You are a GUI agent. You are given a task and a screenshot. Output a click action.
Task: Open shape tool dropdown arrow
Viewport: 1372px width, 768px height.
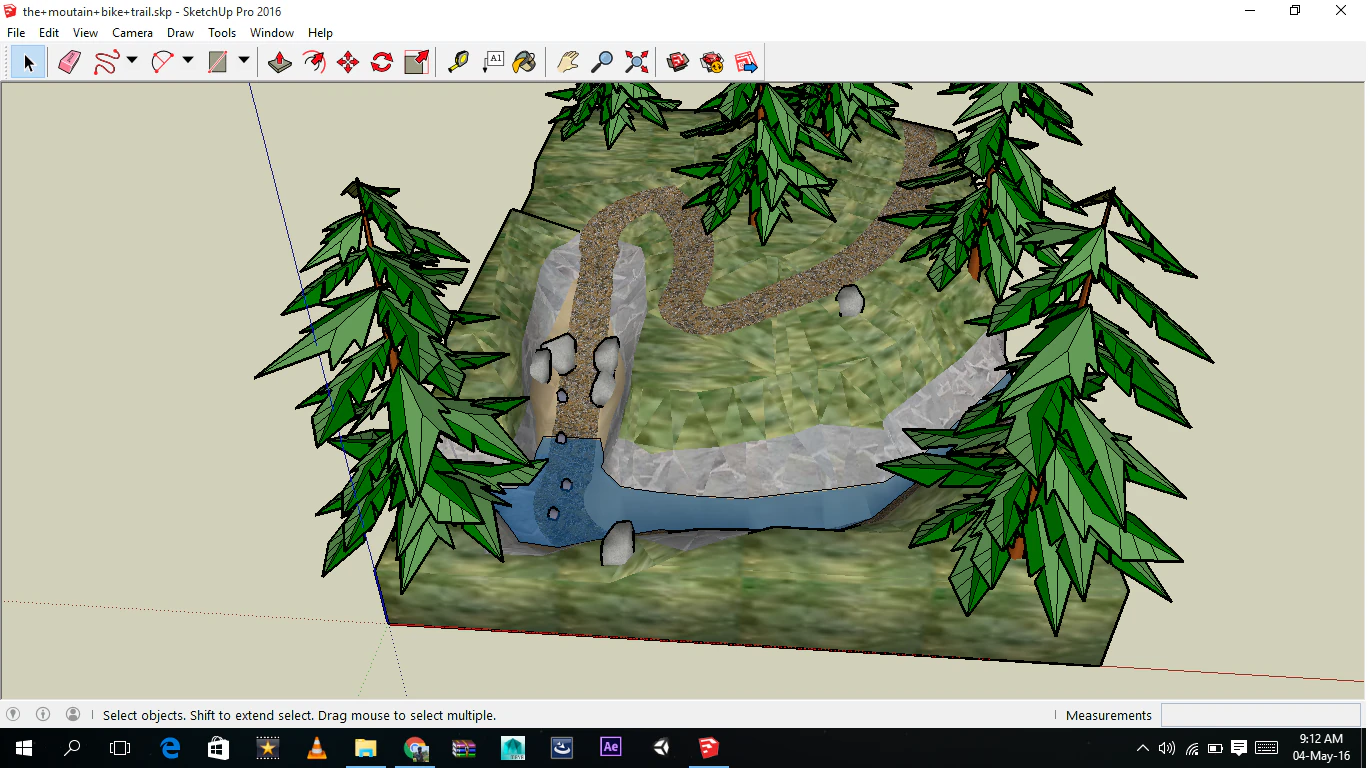pos(243,62)
